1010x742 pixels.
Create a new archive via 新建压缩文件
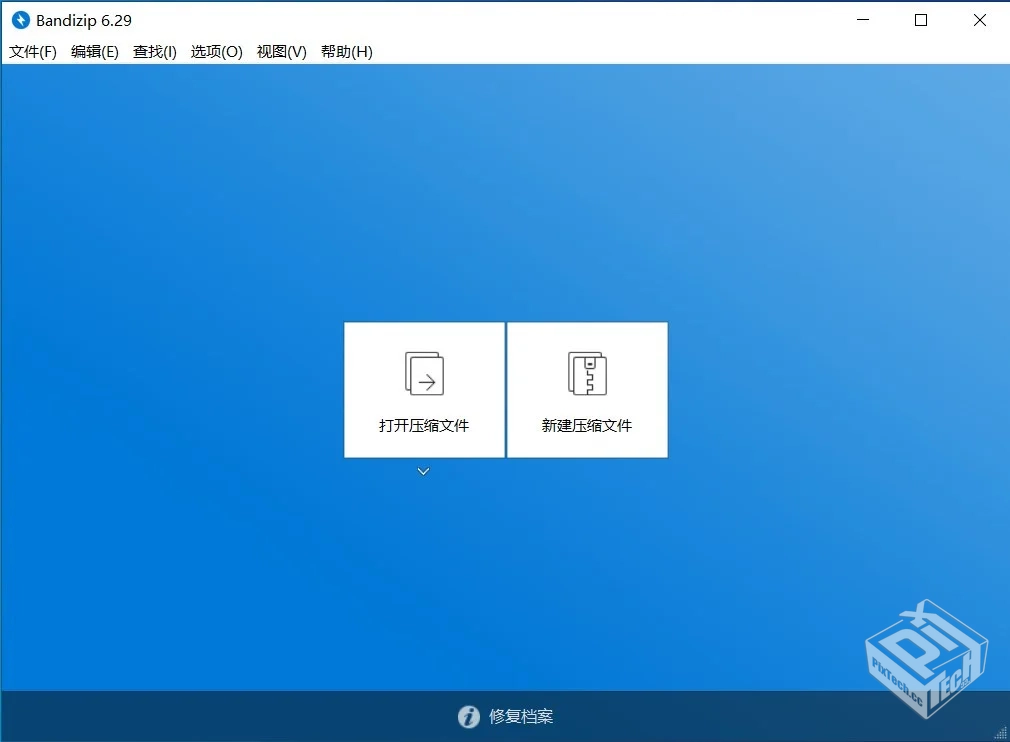click(x=587, y=425)
